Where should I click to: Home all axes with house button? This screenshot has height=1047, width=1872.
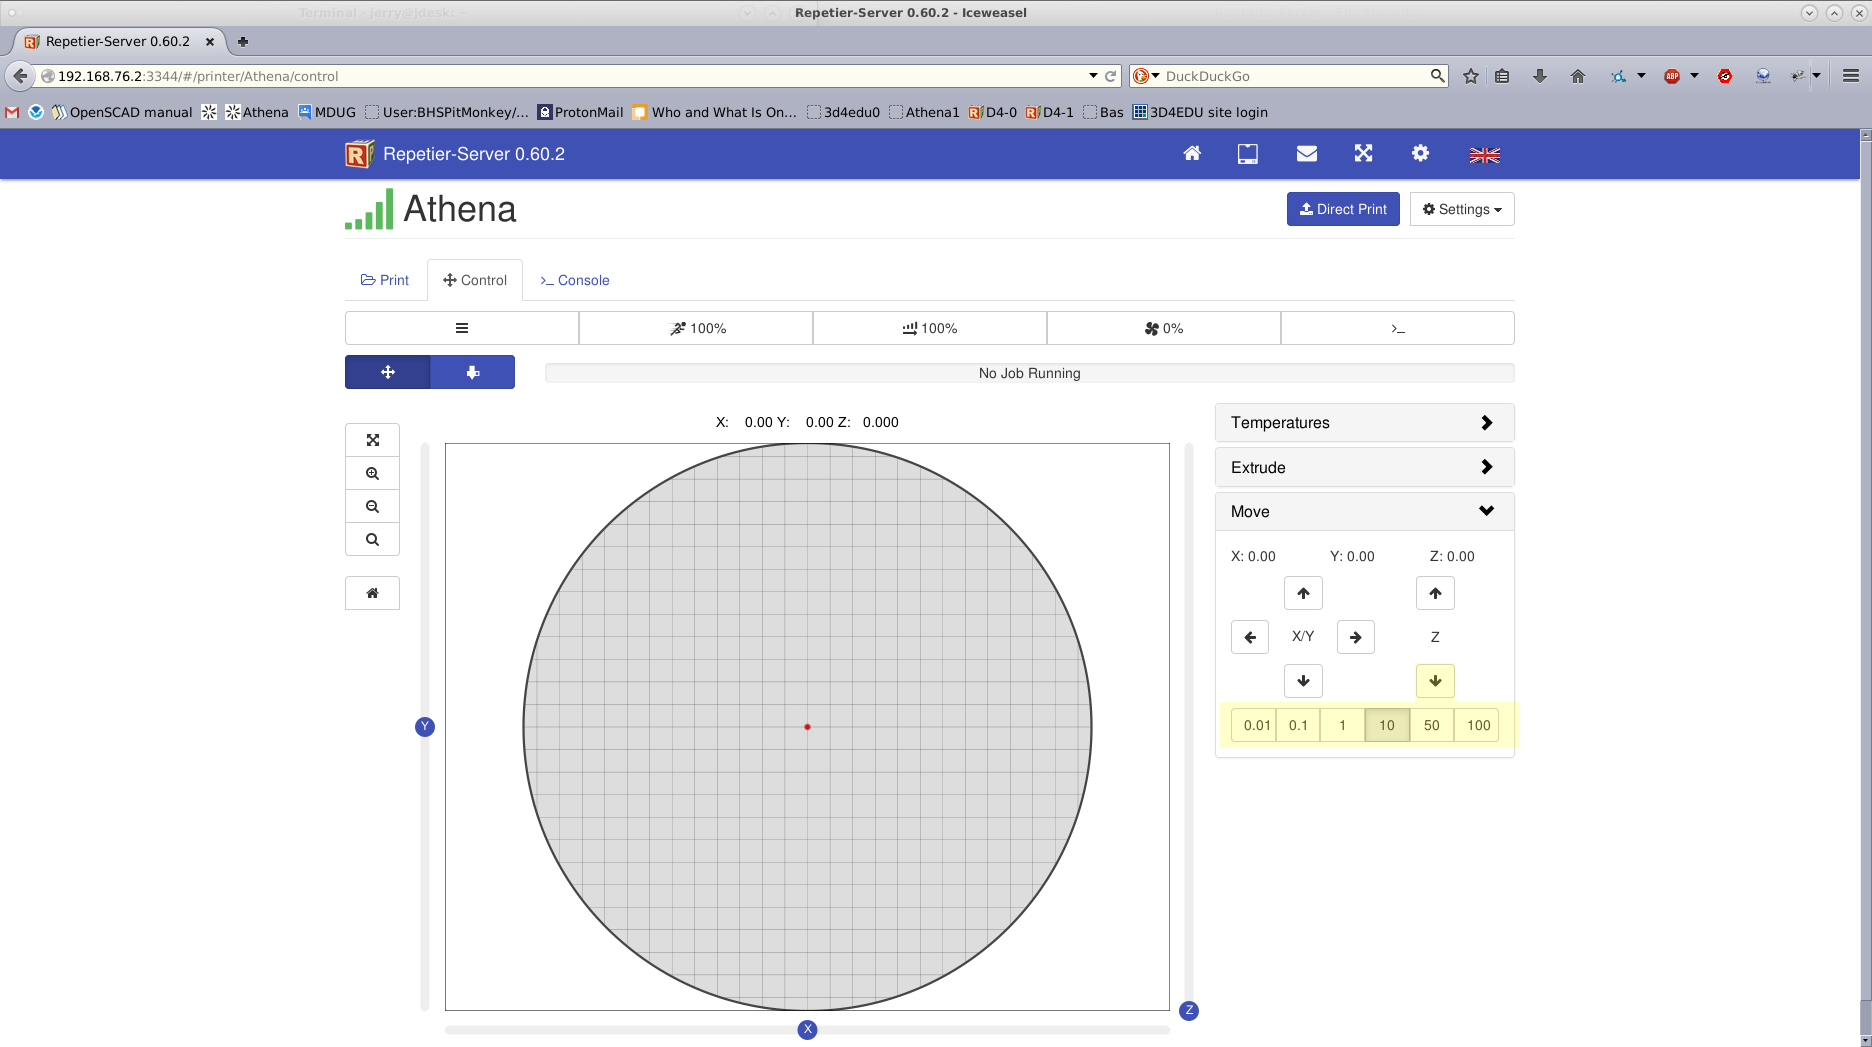pyautogui.click(x=372, y=593)
